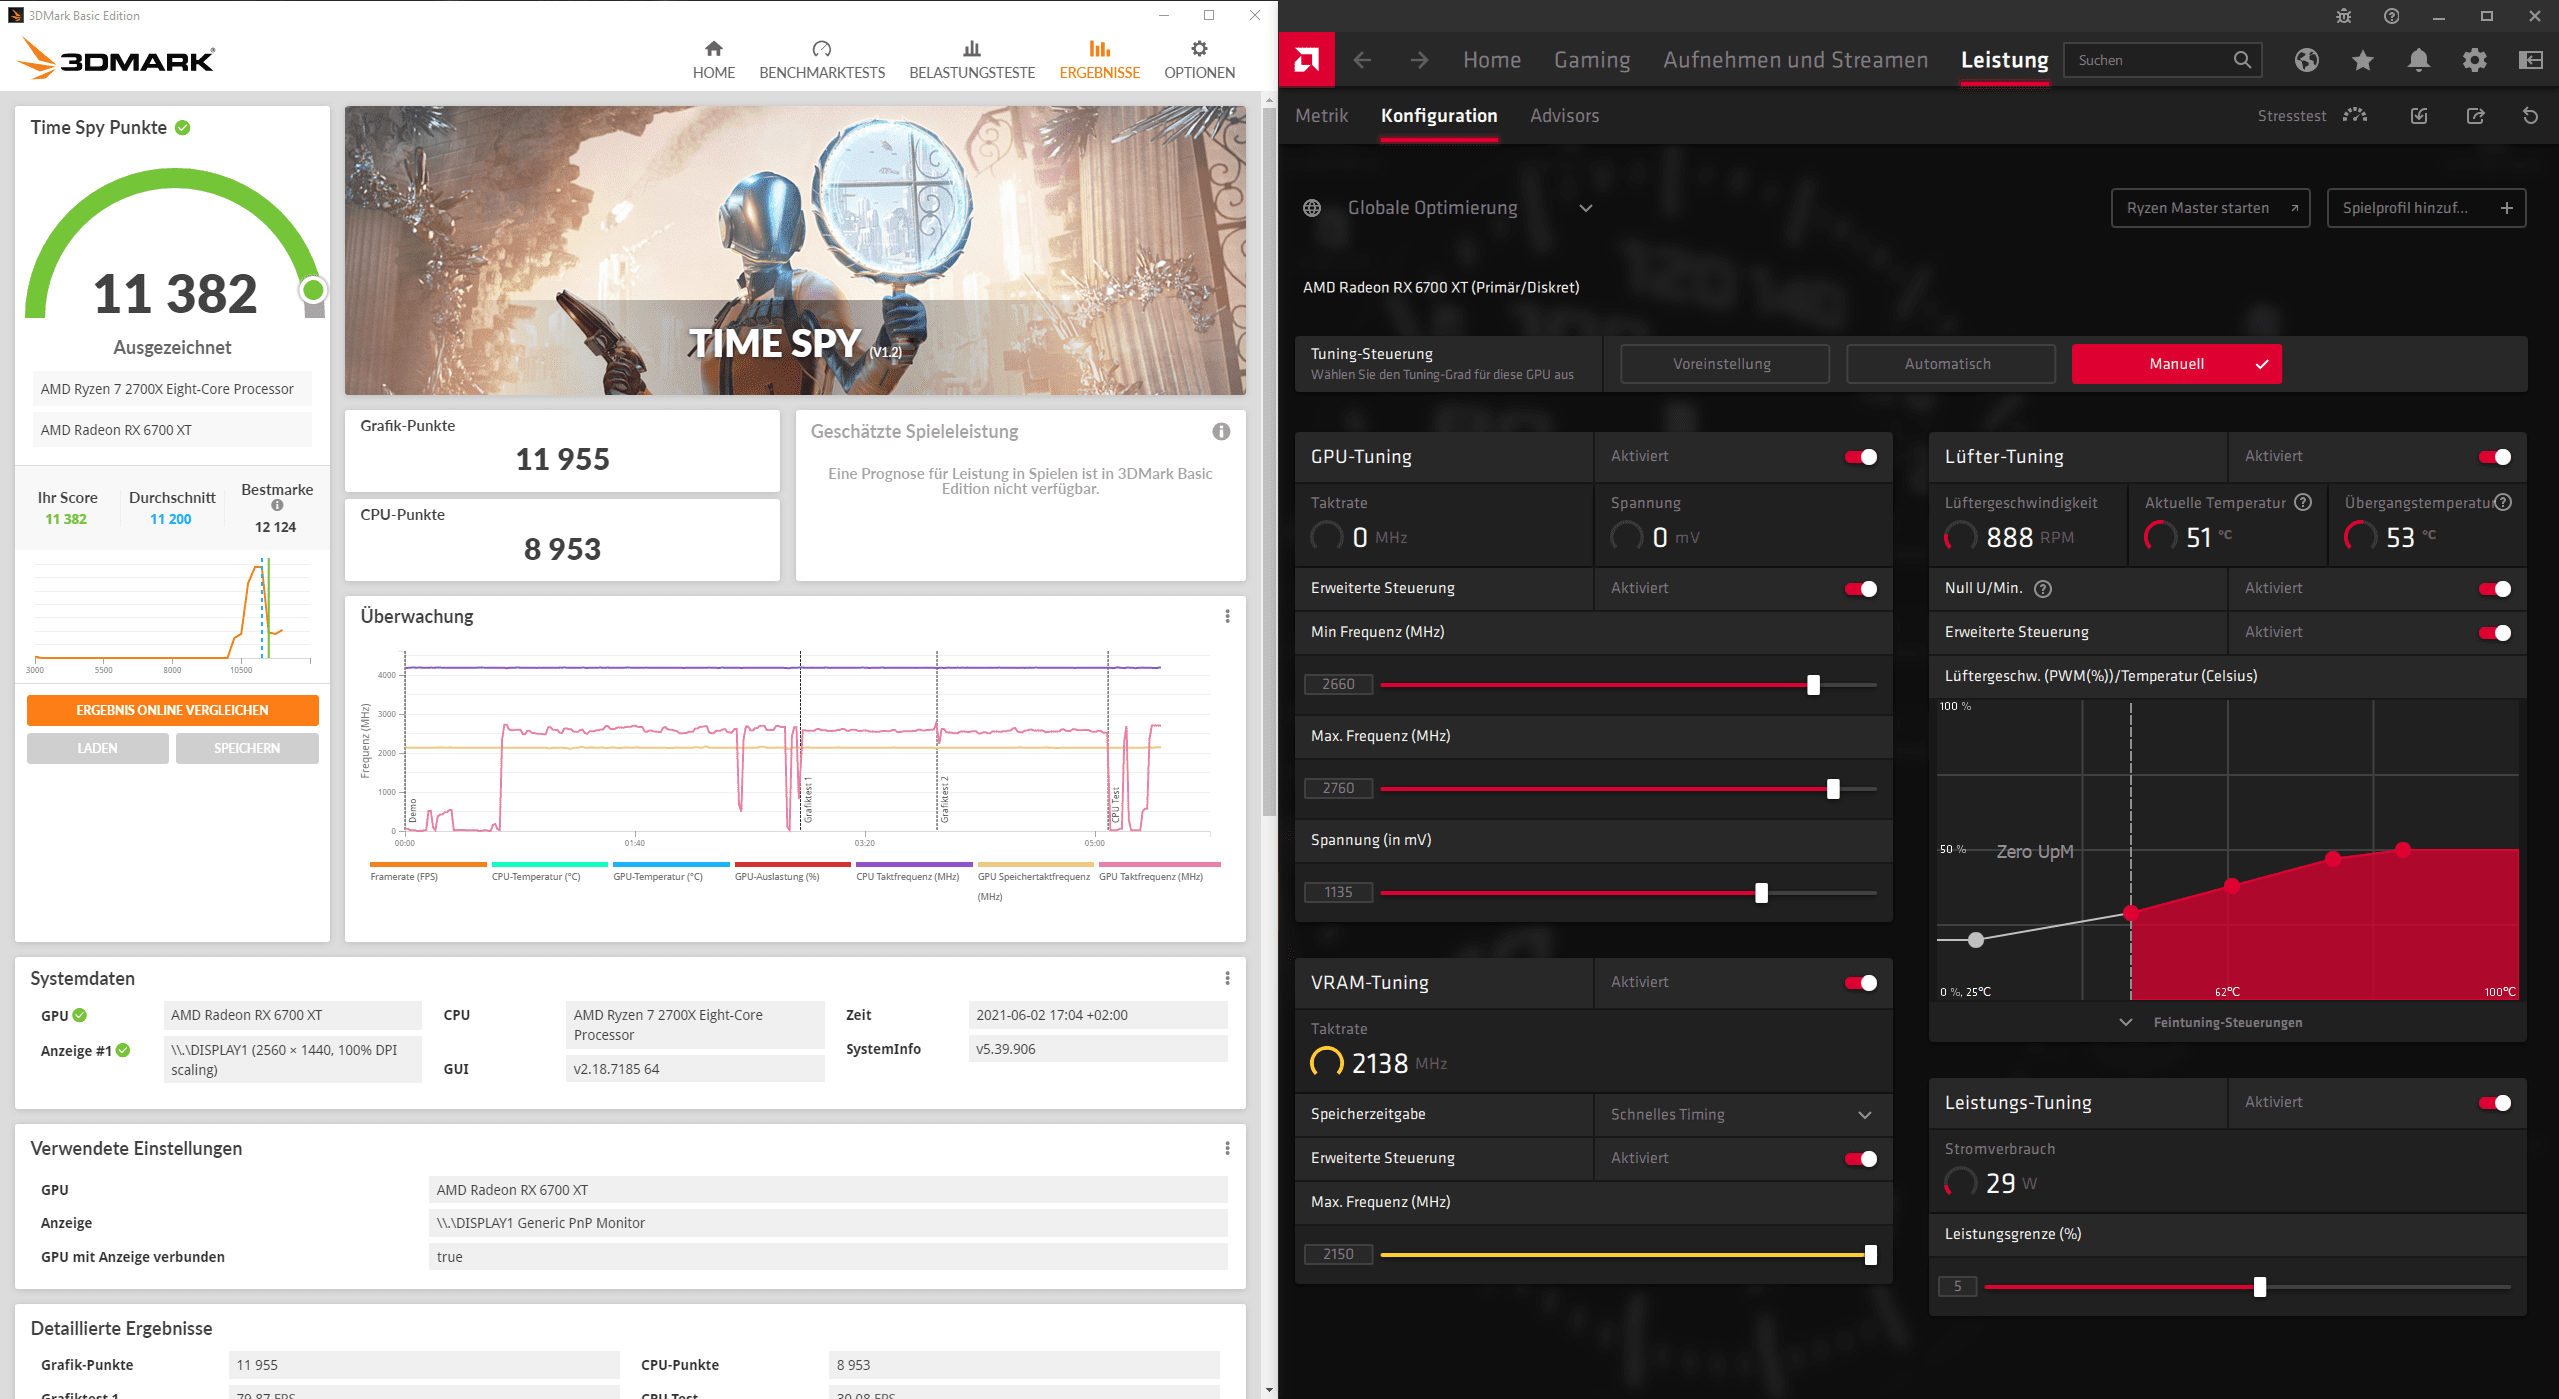This screenshot has height=1399, width=2559.
Task: Toggle Lüfter Erweiterte Steuerung switch
Action: (x=2494, y=633)
